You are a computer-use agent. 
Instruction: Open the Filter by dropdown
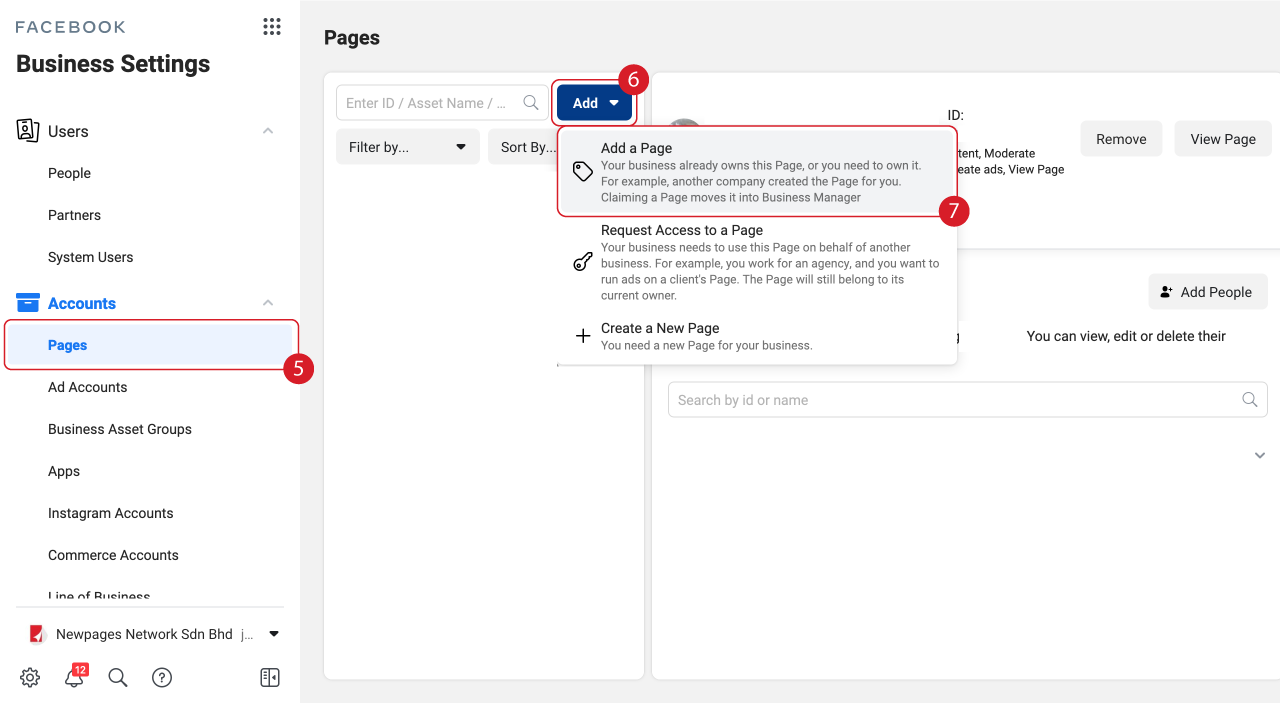coord(407,147)
